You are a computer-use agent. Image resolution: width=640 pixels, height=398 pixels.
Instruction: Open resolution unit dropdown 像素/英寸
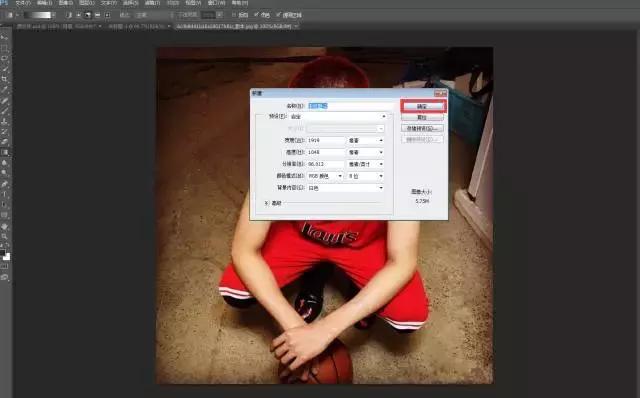[x=366, y=164]
